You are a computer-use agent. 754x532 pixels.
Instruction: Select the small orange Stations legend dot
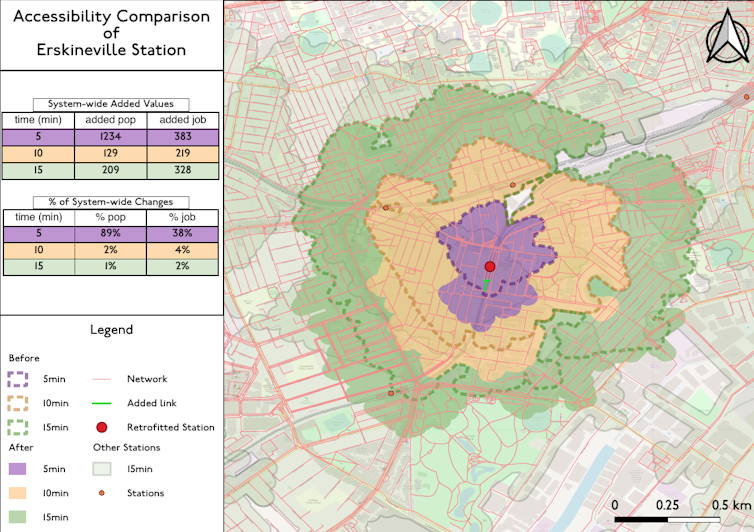click(102, 492)
